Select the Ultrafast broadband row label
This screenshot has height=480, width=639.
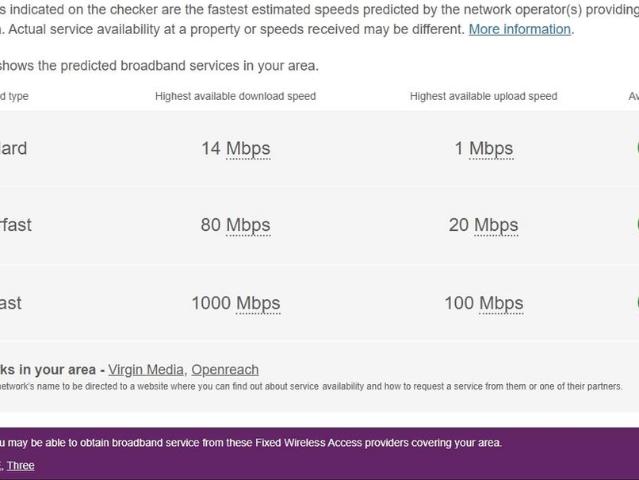pos(11,303)
